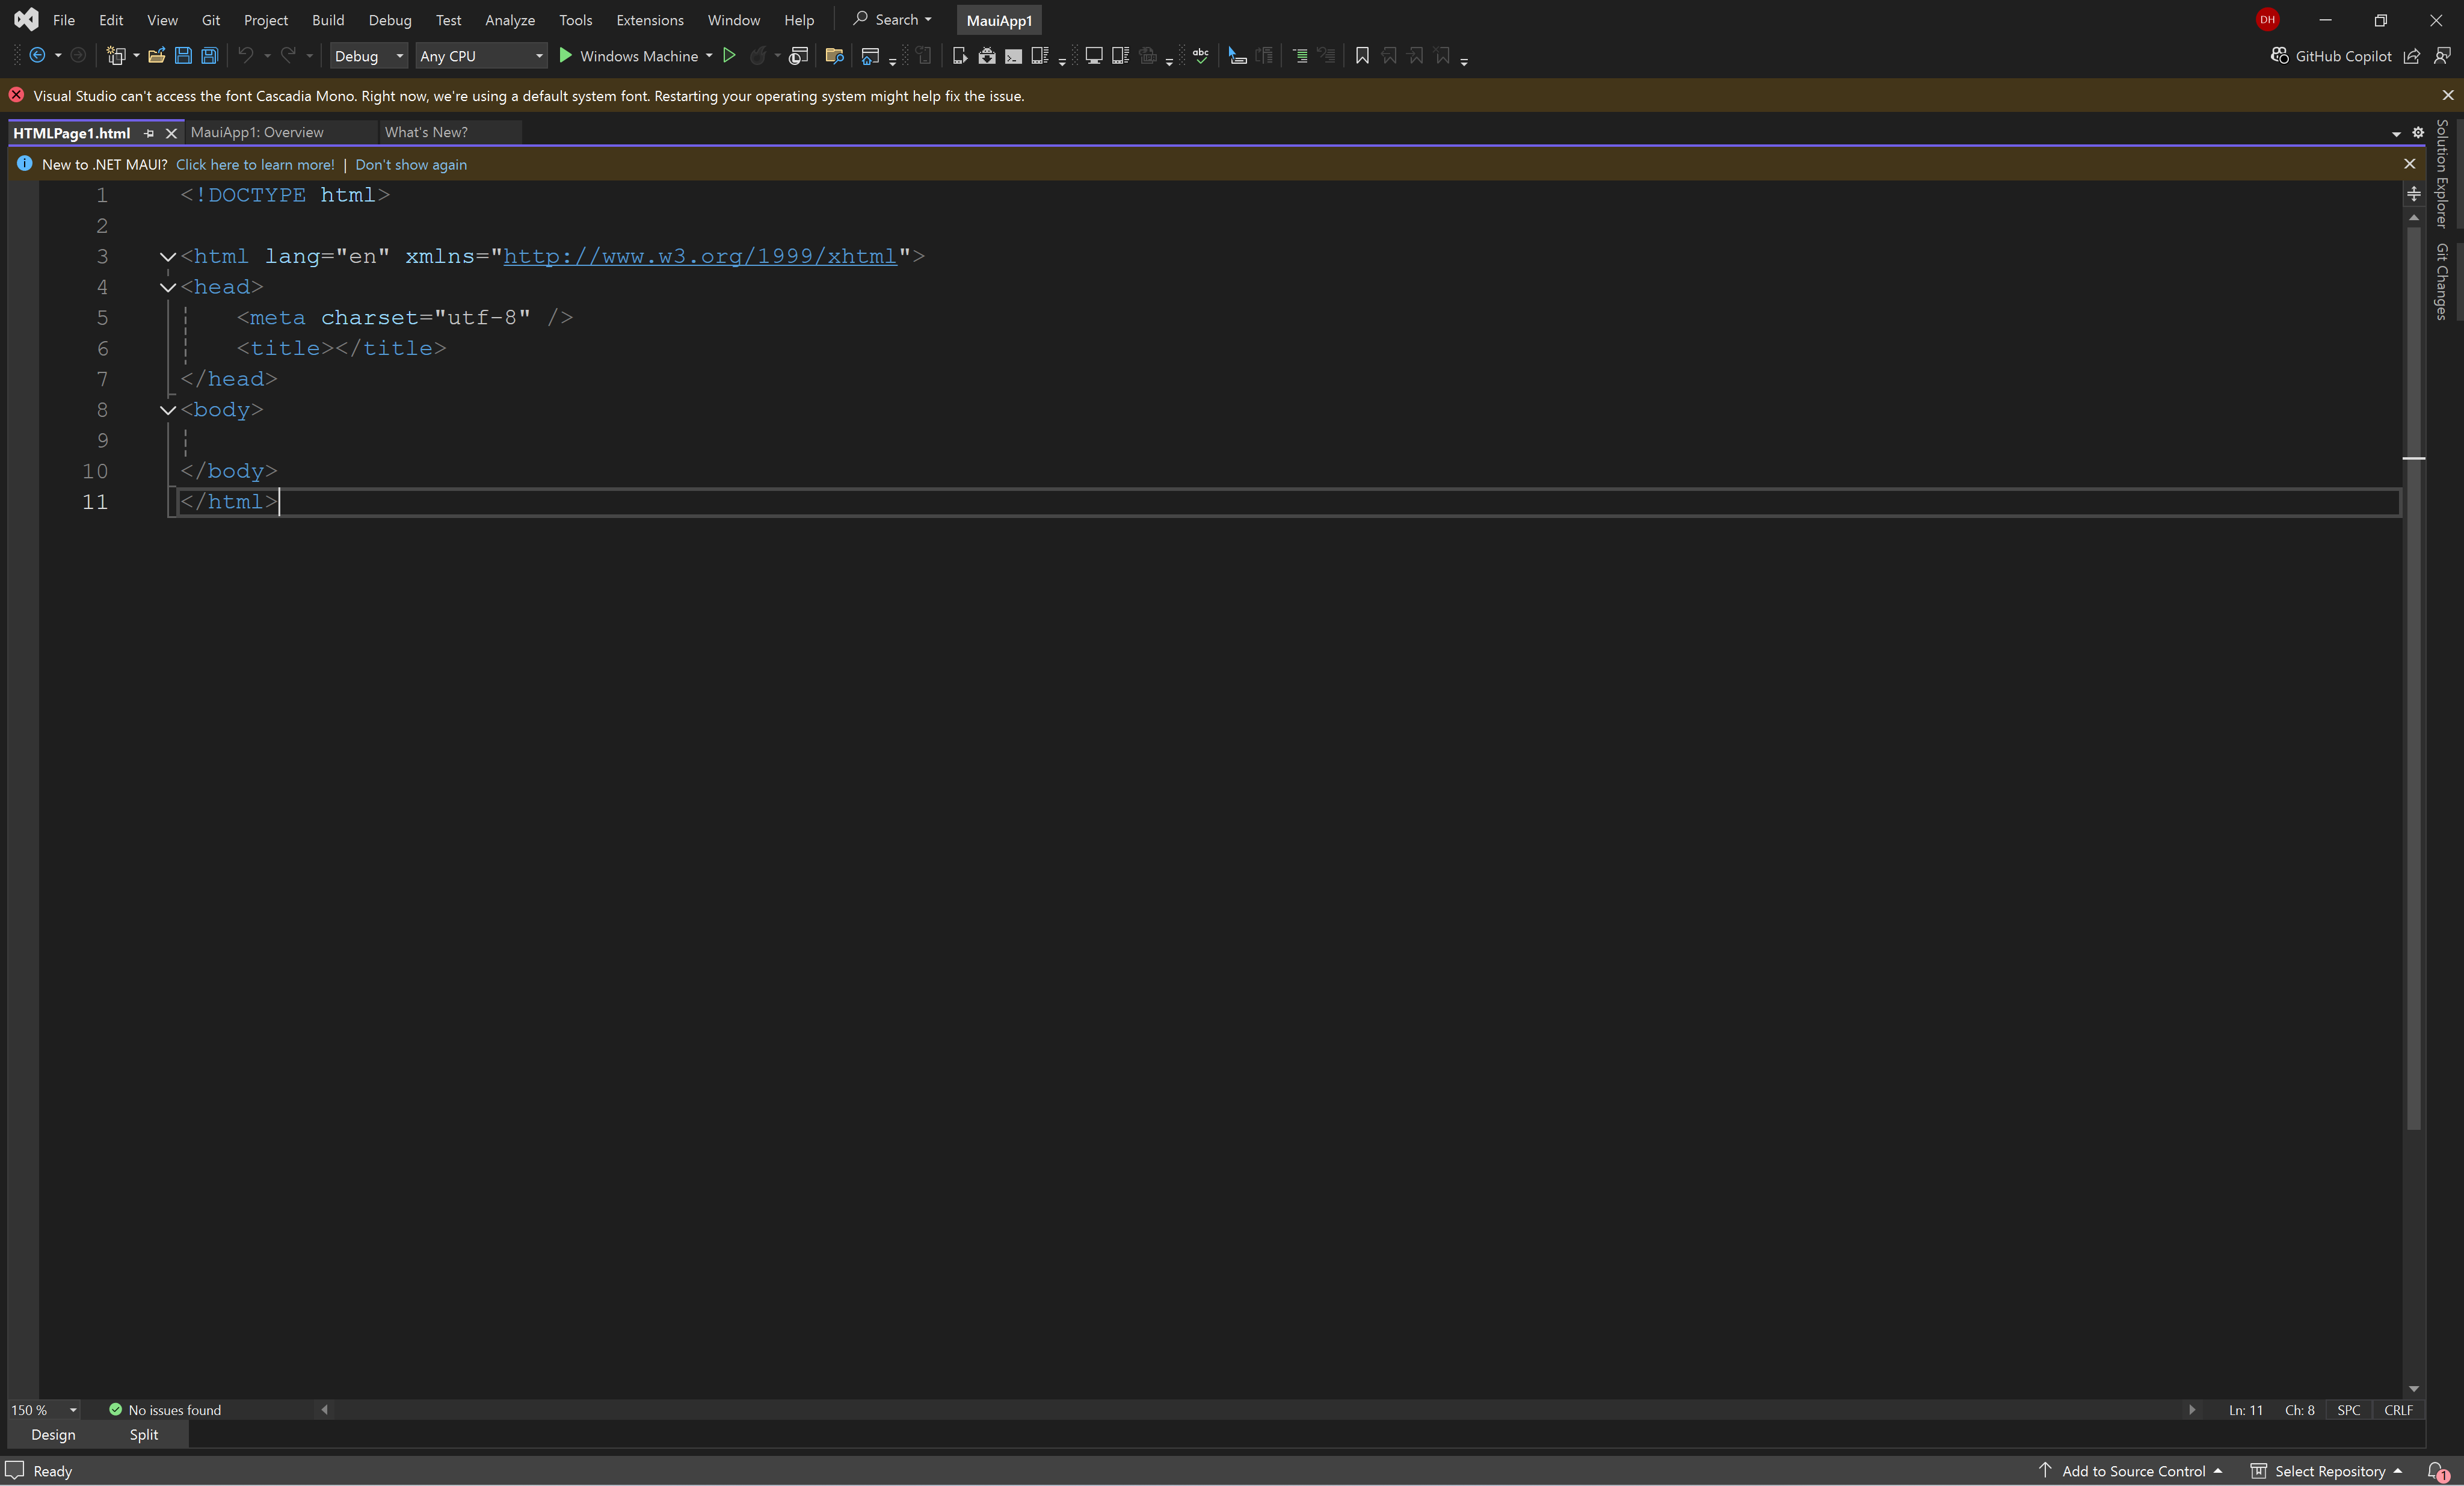Switch to the MauiApp1: Overview tab
The height and width of the screenshot is (1486, 2464).
point(257,132)
